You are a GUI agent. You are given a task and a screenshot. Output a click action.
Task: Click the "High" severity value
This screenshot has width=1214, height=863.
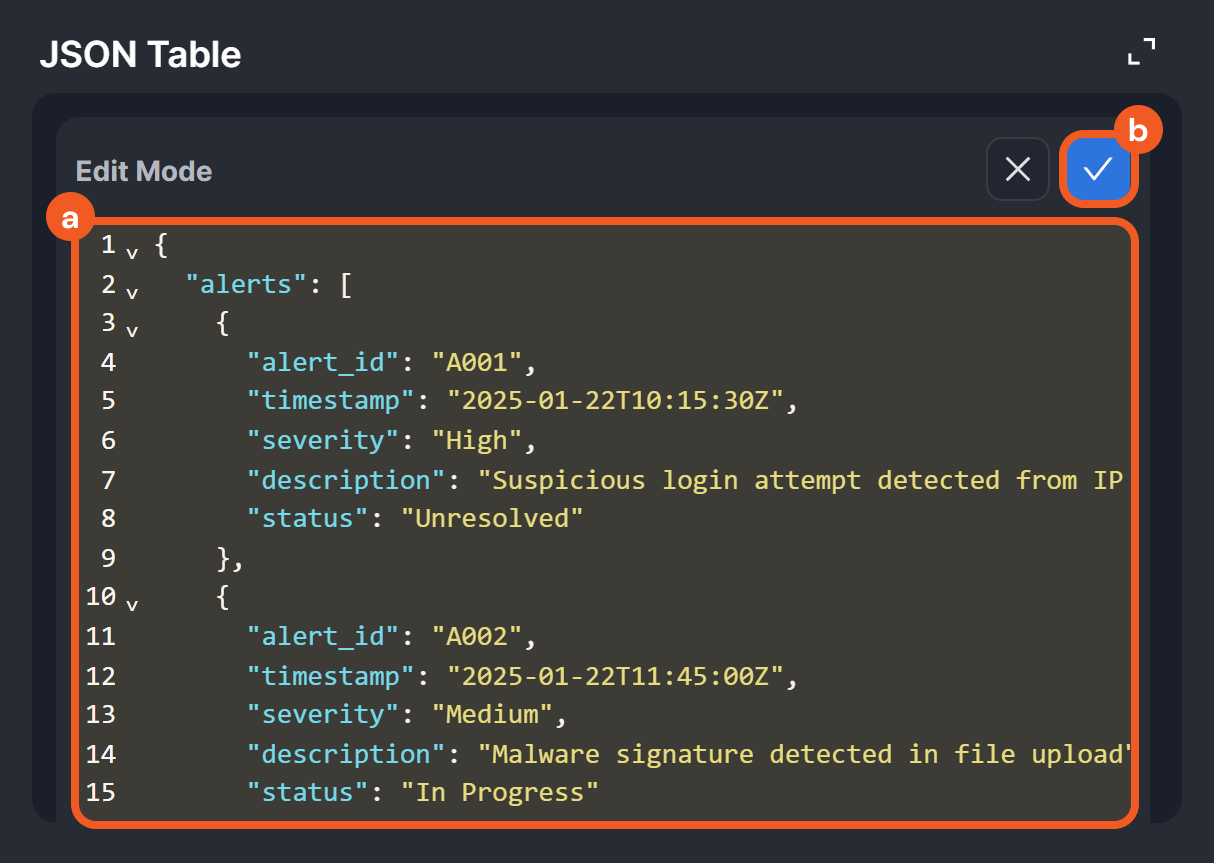pyautogui.click(x=477, y=440)
